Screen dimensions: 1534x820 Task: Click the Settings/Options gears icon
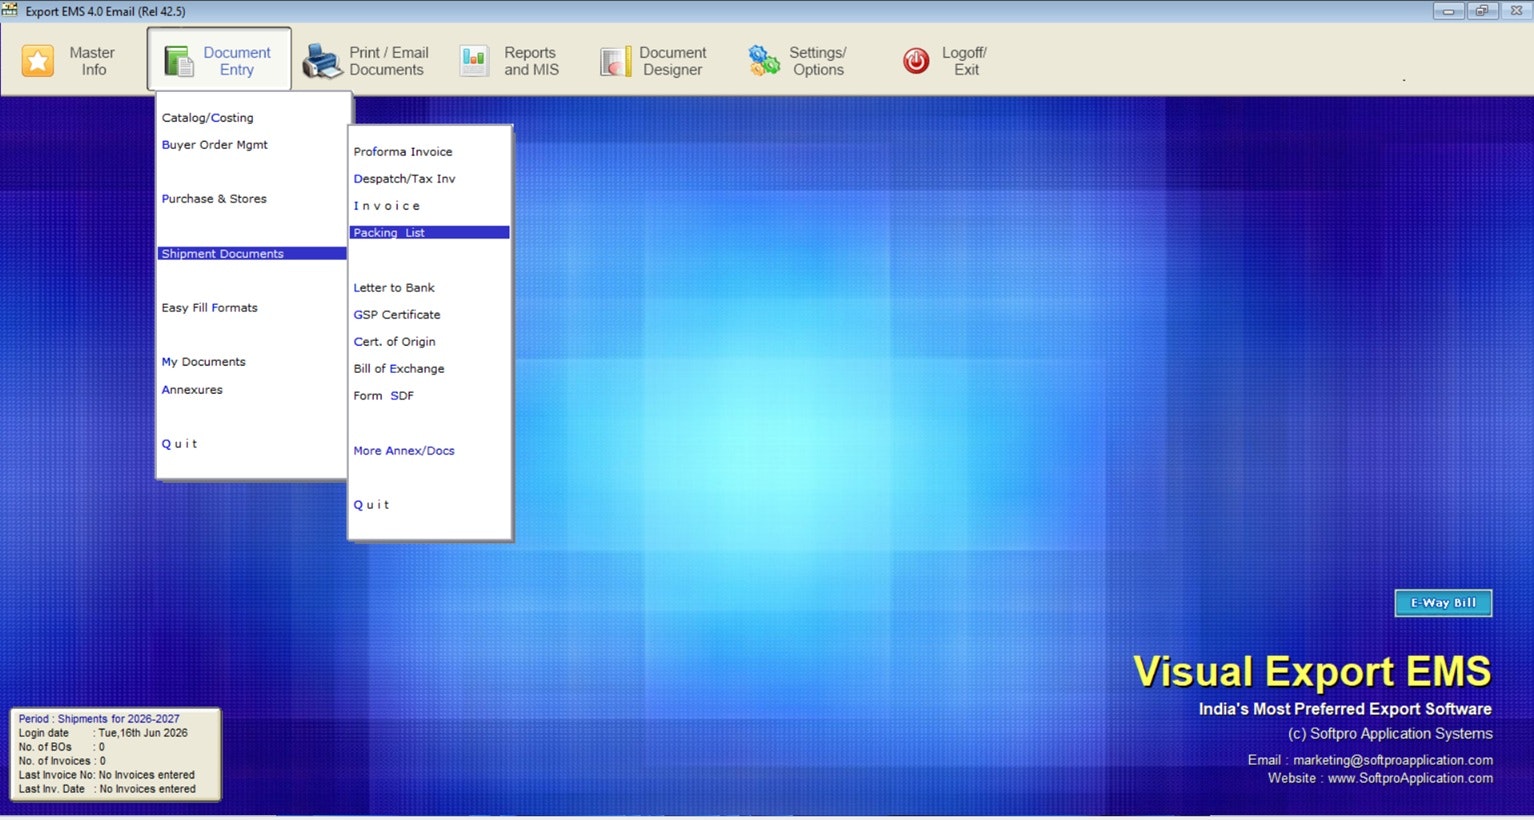coord(764,61)
